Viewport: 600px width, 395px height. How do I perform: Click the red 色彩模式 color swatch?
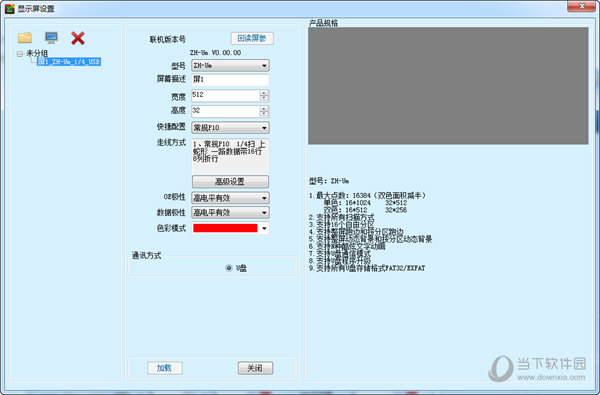(225, 228)
